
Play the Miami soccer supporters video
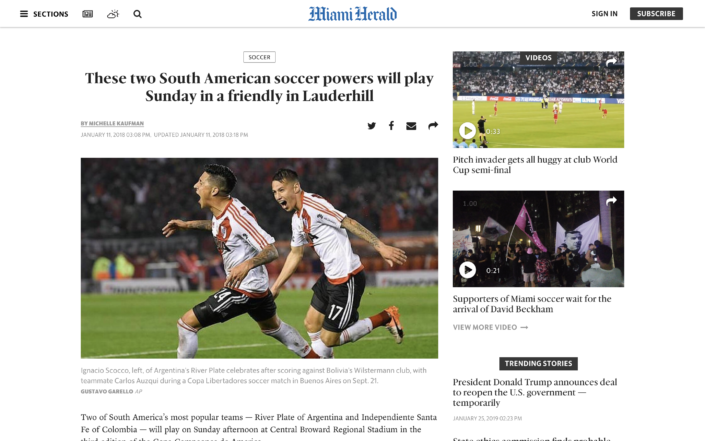pos(468,270)
